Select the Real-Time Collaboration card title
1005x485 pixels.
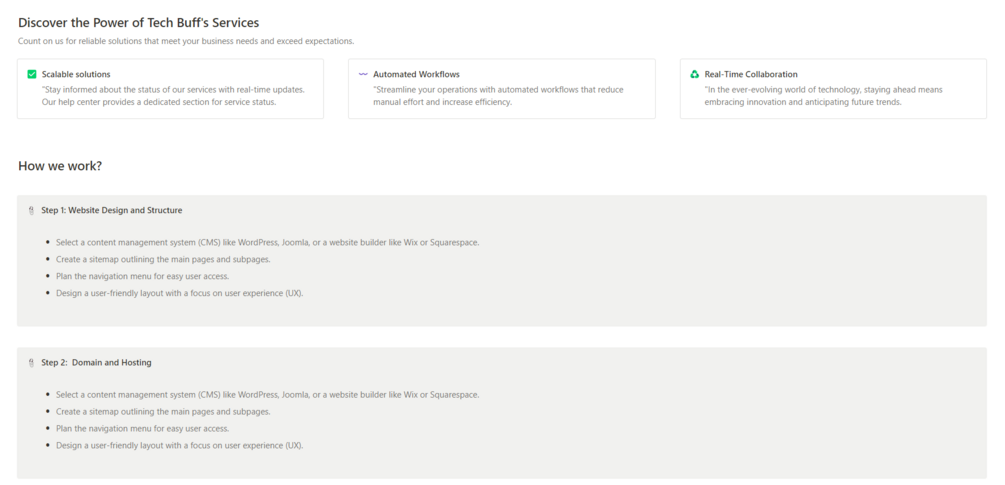(x=751, y=74)
